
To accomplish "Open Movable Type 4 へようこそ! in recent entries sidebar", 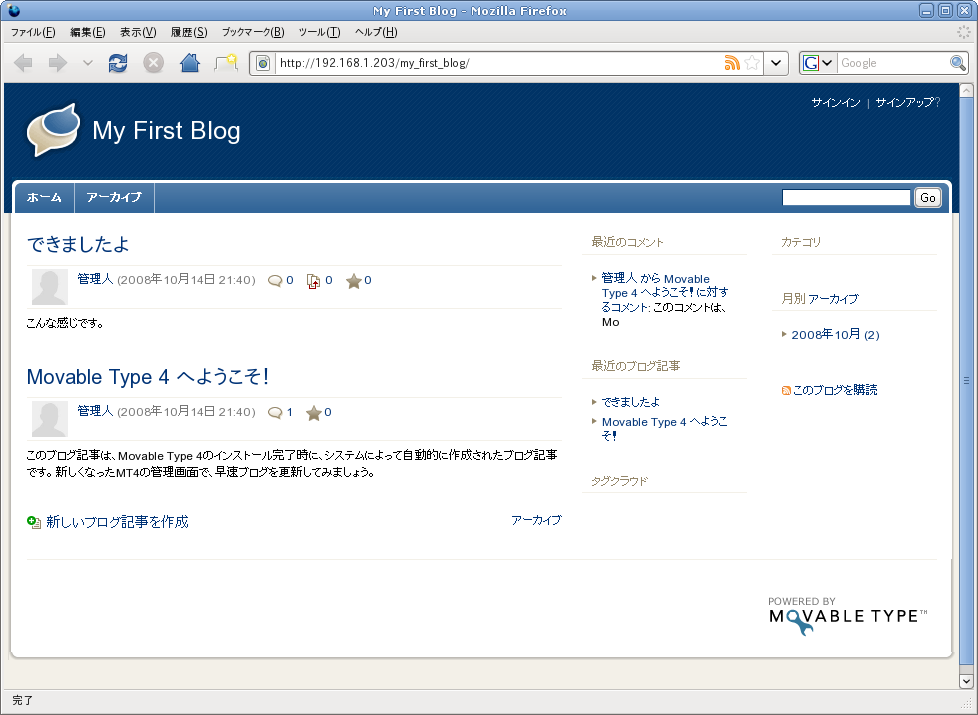I will tap(664, 429).
